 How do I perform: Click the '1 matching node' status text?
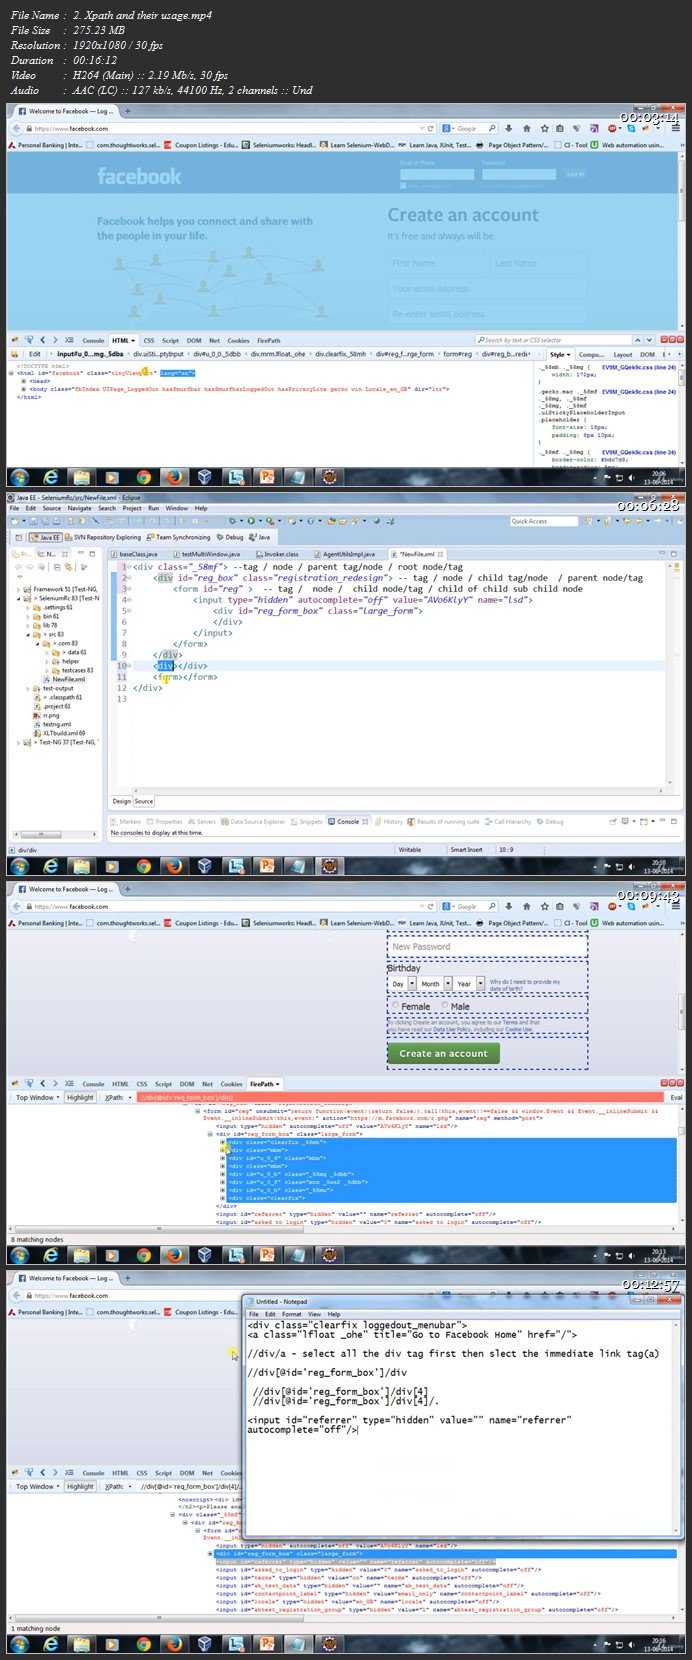pos(35,1628)
